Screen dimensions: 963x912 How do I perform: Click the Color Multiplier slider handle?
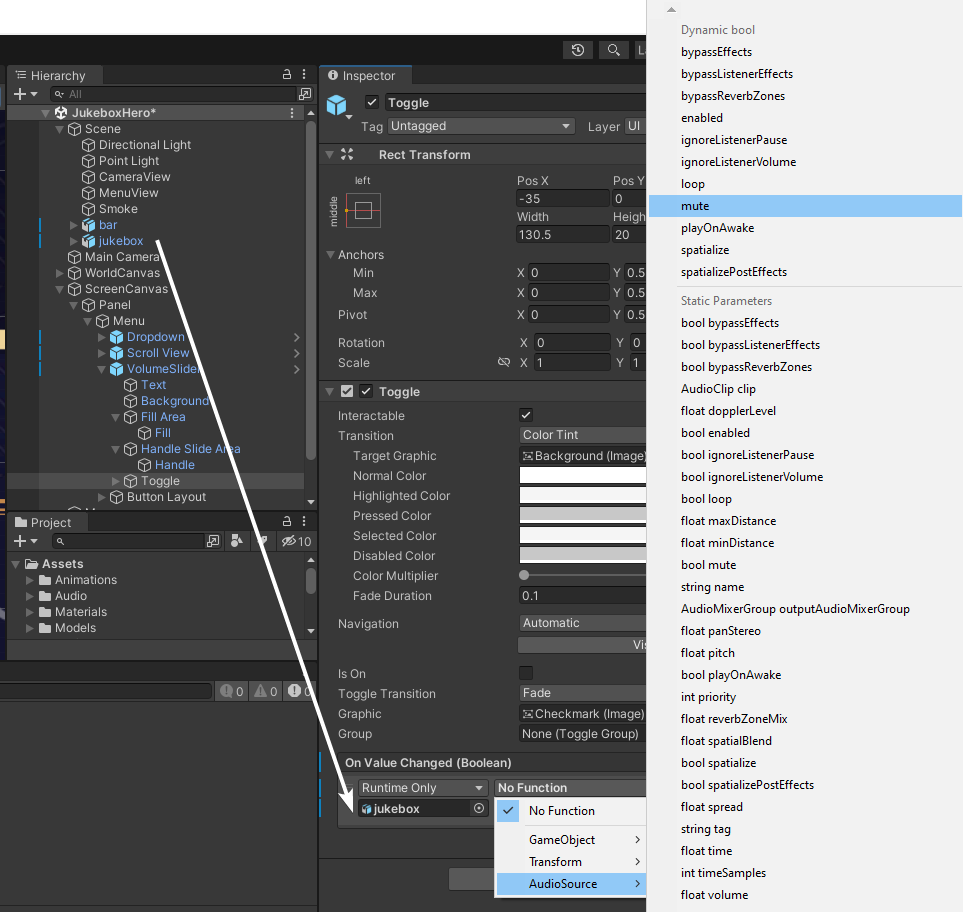524,575
